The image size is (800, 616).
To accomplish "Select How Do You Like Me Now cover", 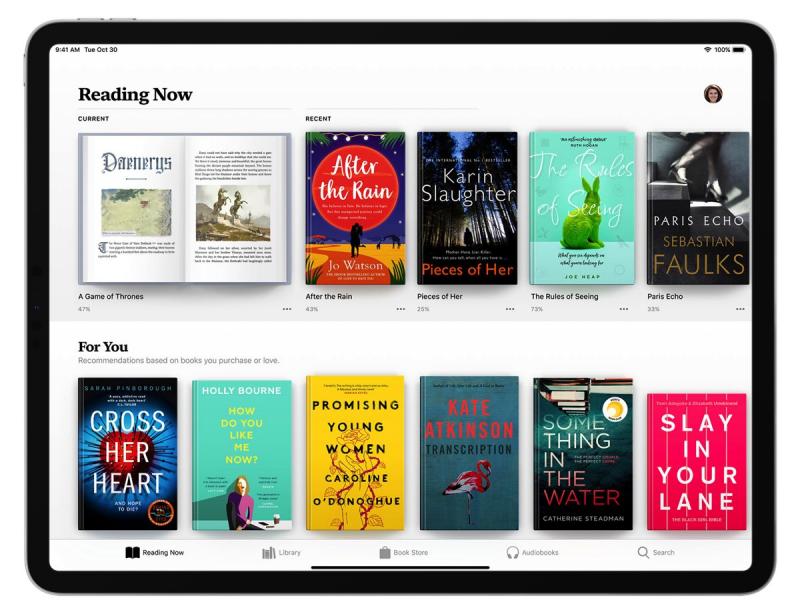I will click(242, 455).
